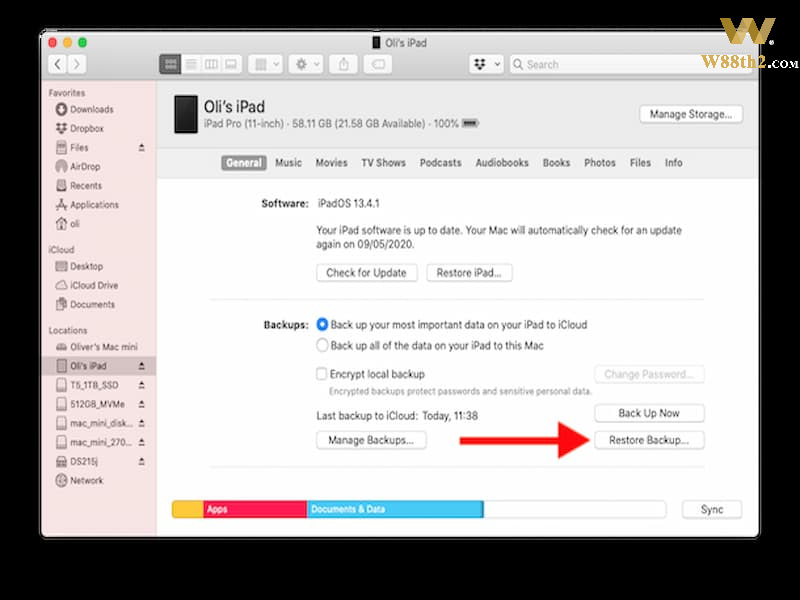
Task: Open Network in the sidebar
Action: click(x=79, y=481)
